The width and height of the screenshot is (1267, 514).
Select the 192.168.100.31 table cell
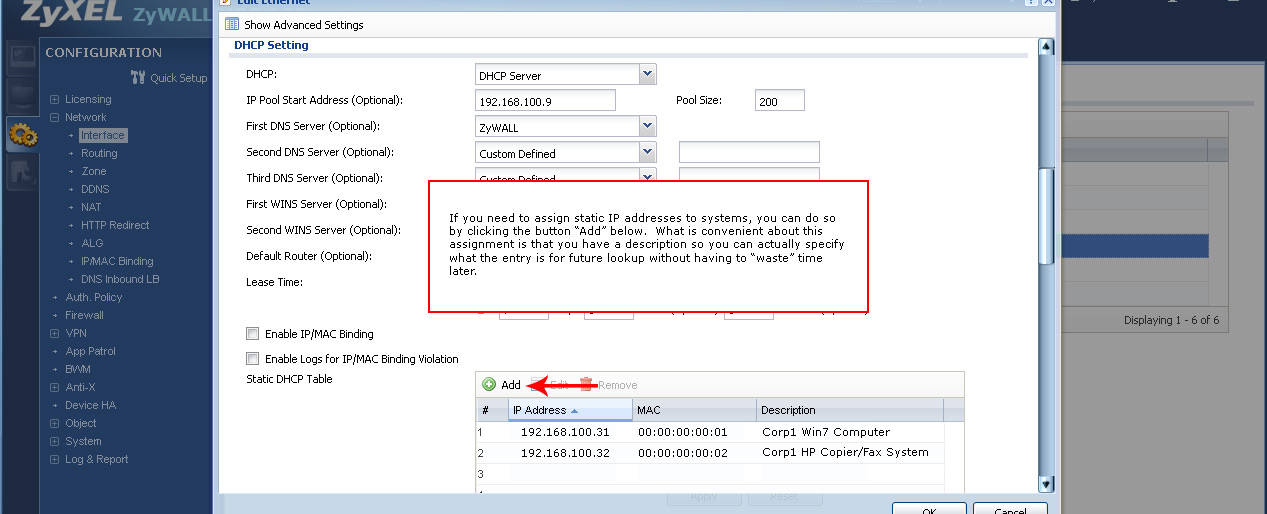coord(570,432)
